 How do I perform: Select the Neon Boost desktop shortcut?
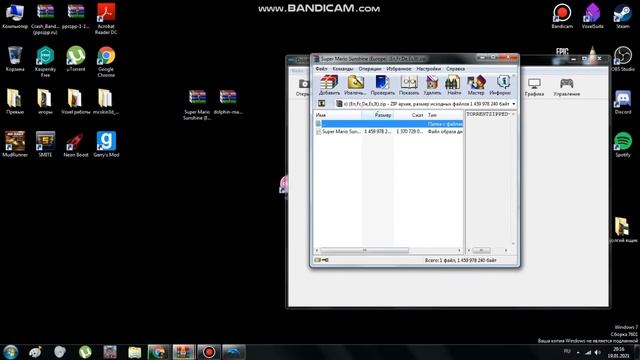coord(76,144)
